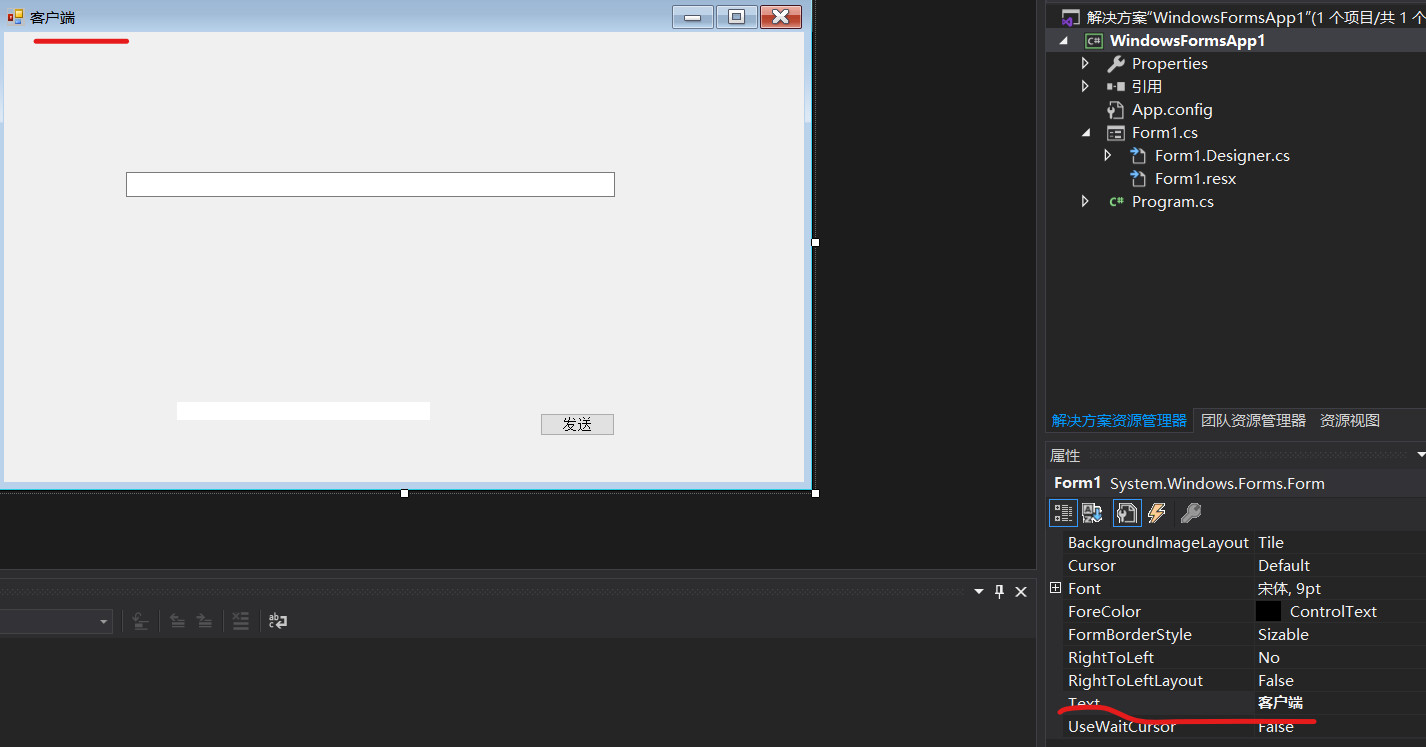Click the bordered text box on form
The image size is (1426, 747).
click(x=370, y=184)
